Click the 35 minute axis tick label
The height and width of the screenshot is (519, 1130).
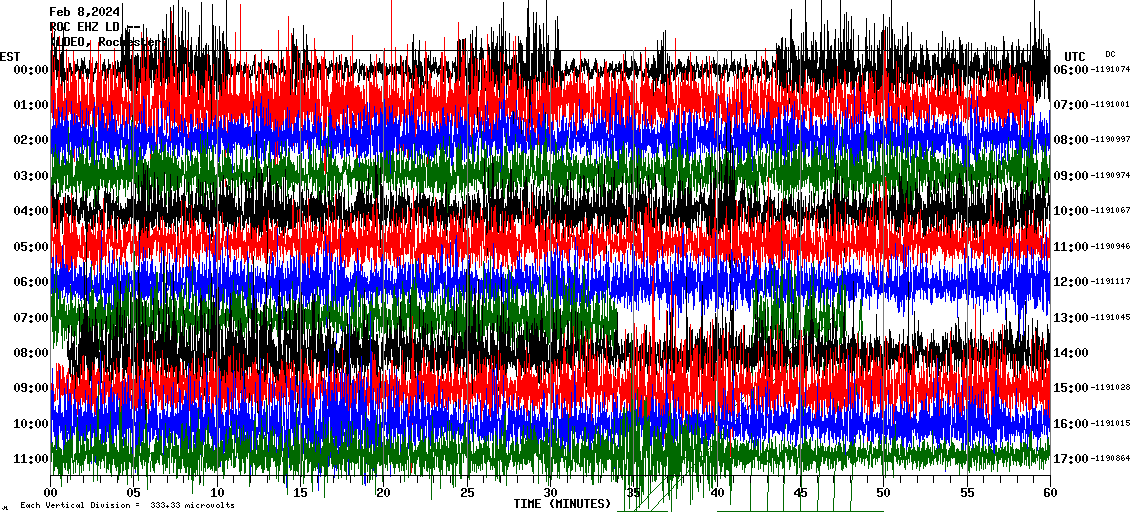(x=633, y=493)
